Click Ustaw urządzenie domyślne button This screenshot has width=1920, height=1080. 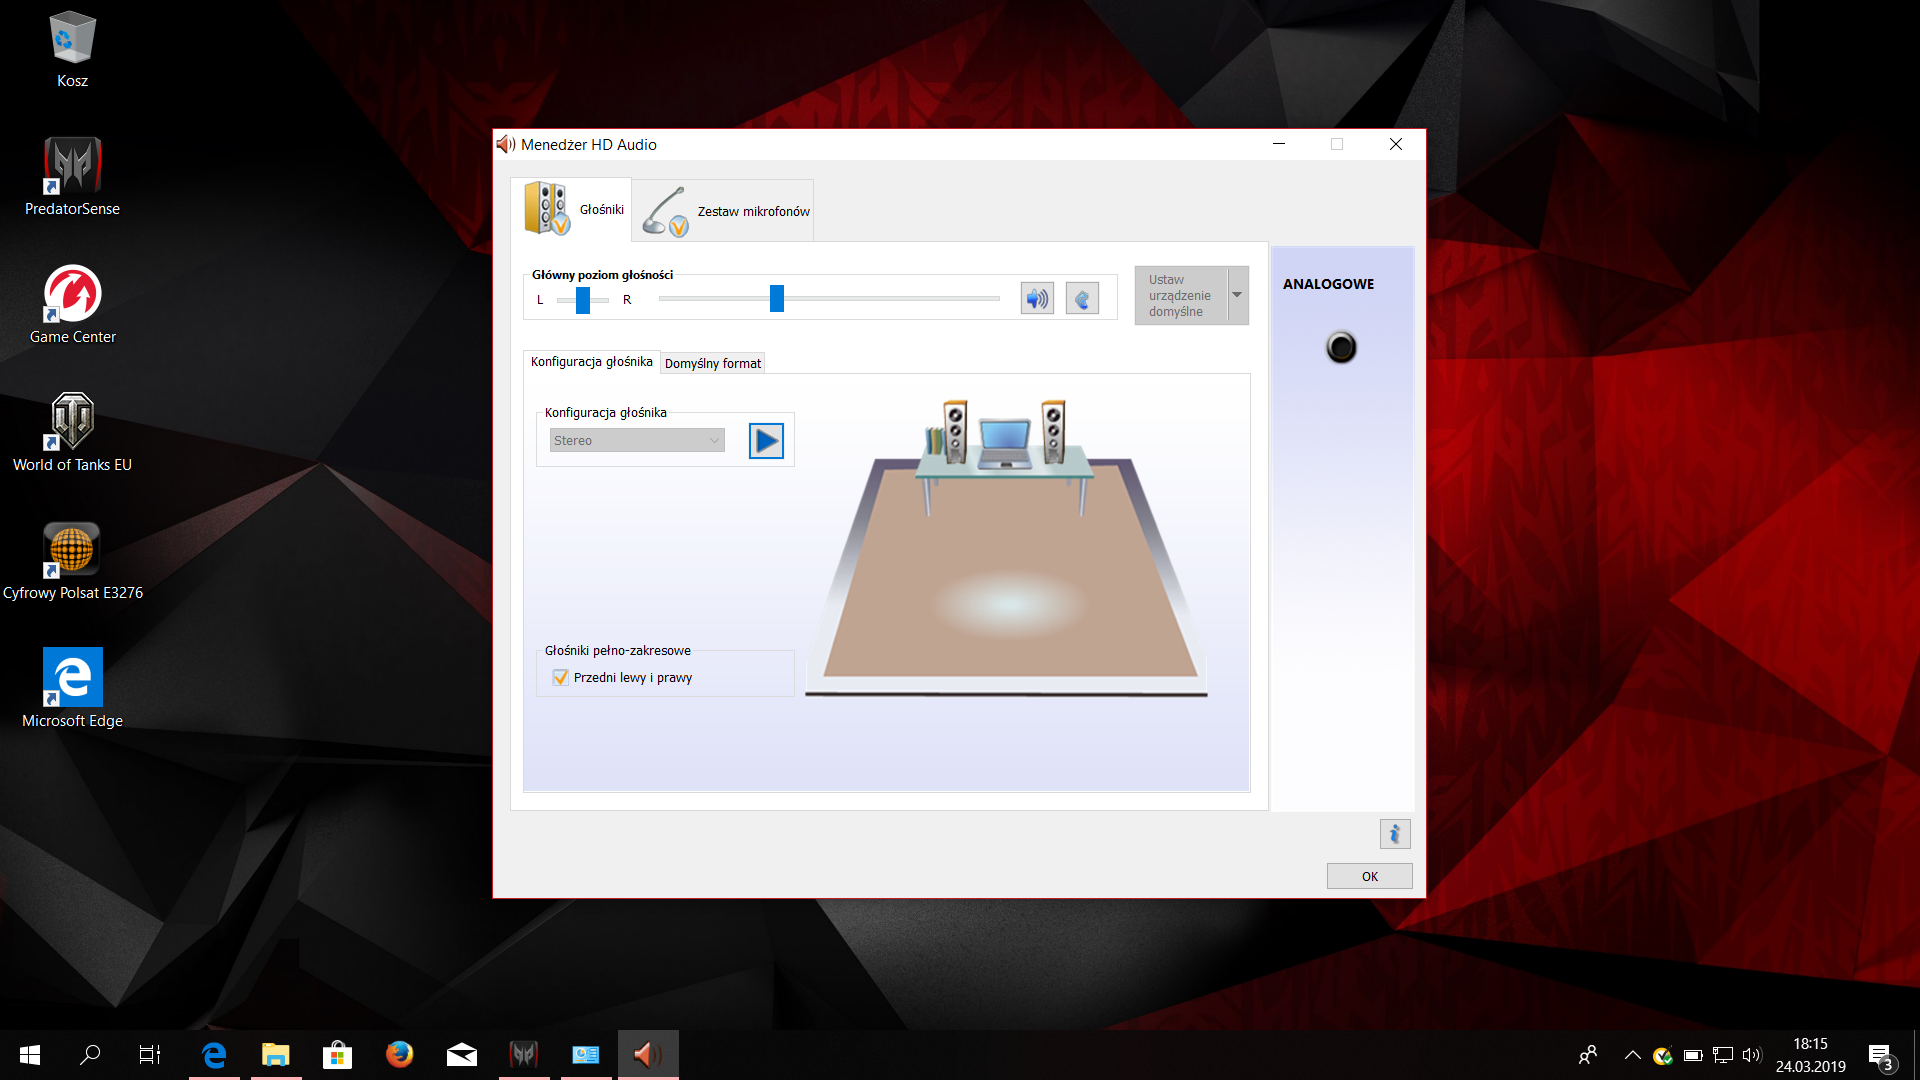pyautogui.click(x=1181, y=295)
